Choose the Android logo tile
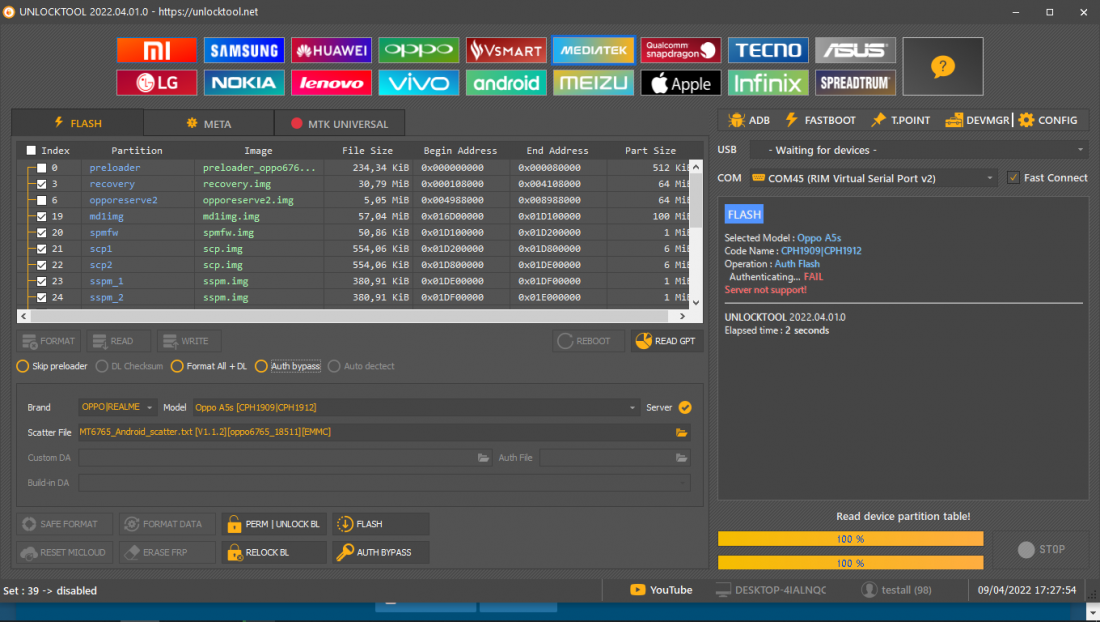 coord(506,83)
